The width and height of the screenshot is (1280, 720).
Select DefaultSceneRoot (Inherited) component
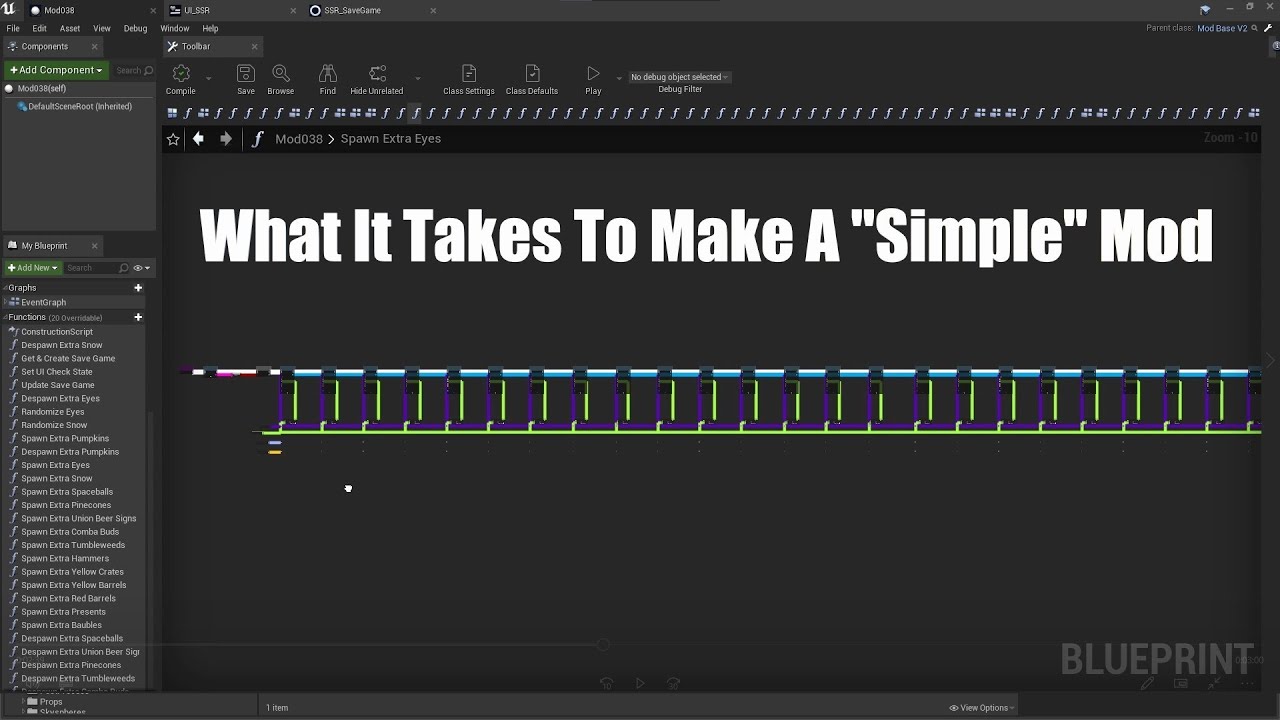coord(80,106)
